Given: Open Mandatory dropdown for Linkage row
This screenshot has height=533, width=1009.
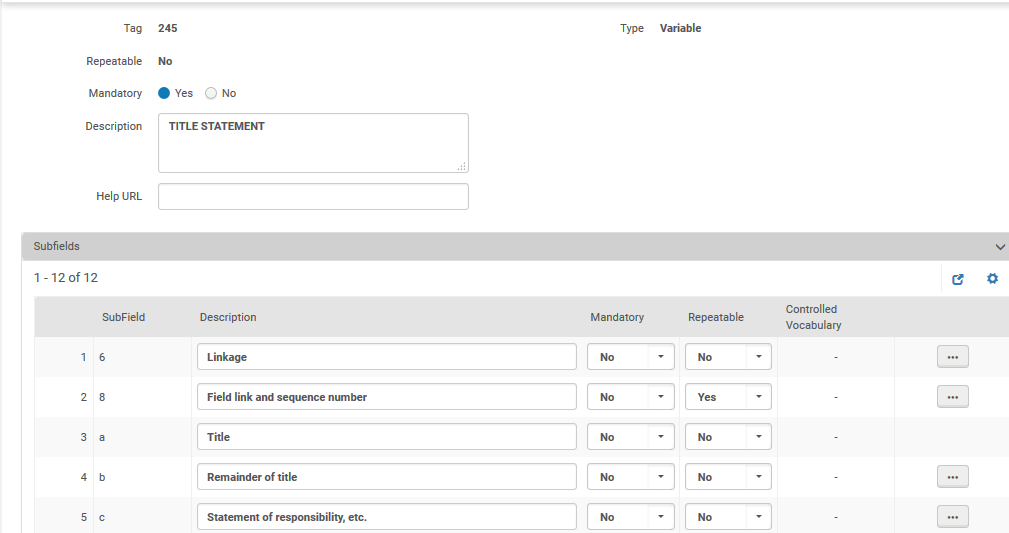Looking at the screenshot, I should click(630, 357).
